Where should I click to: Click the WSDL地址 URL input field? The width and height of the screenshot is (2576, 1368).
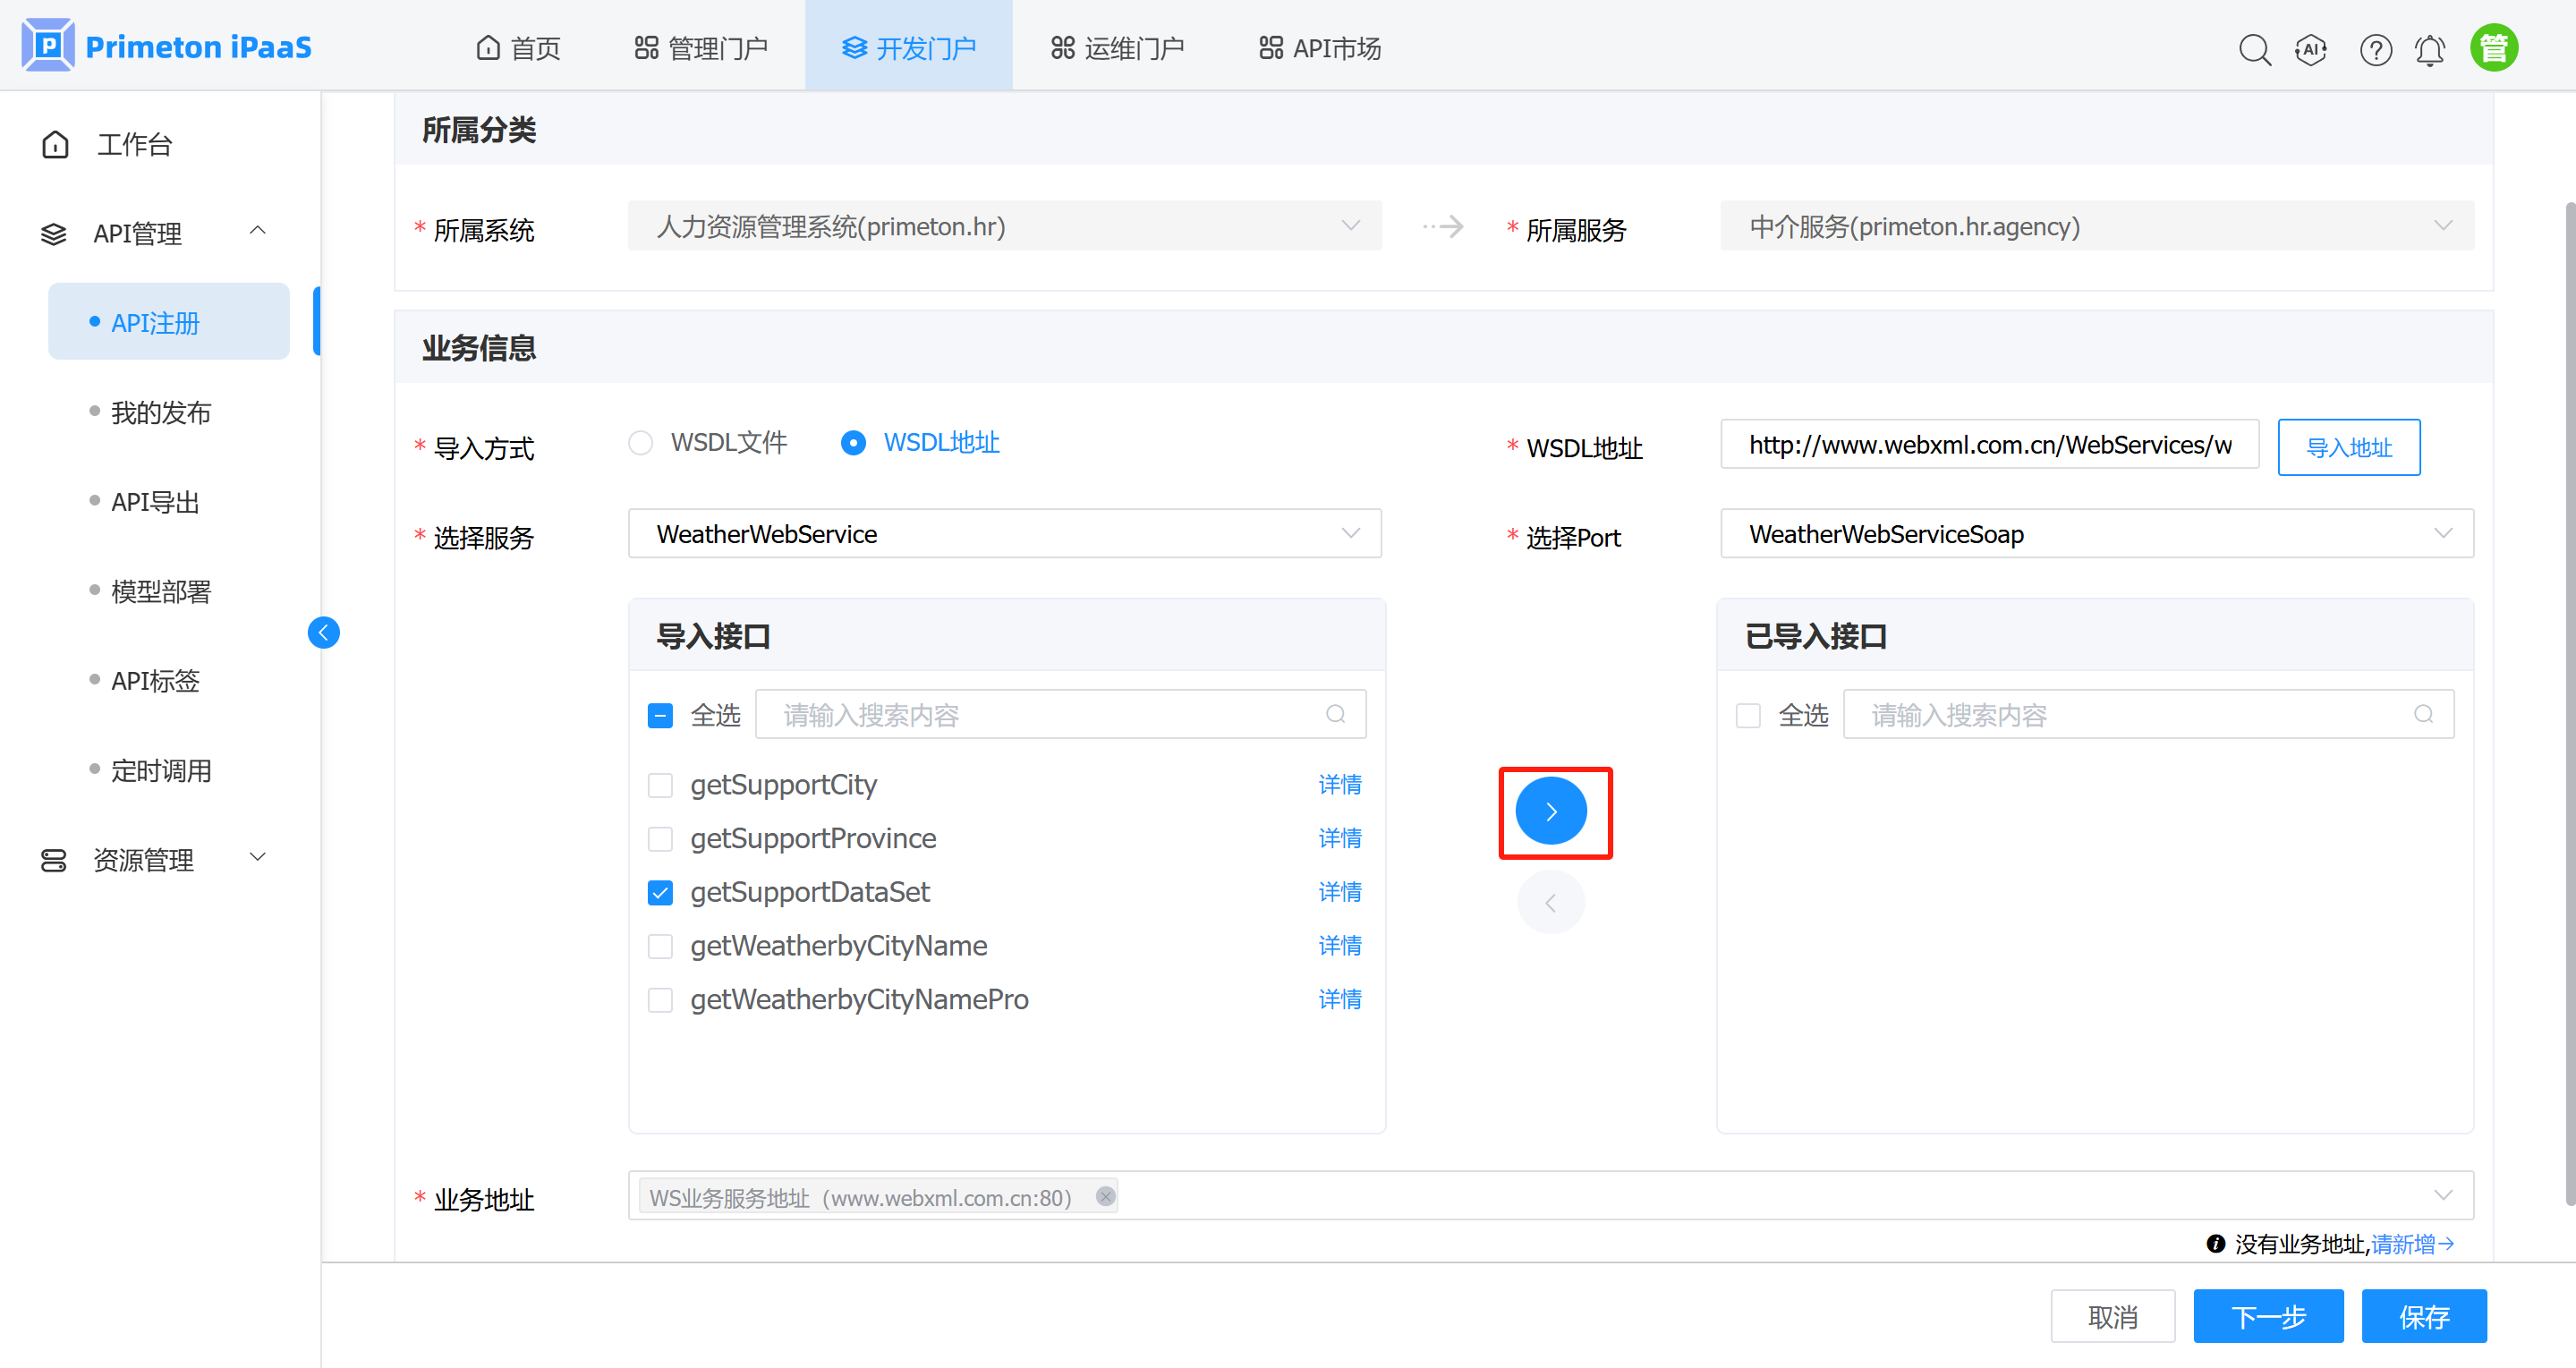1988,445
